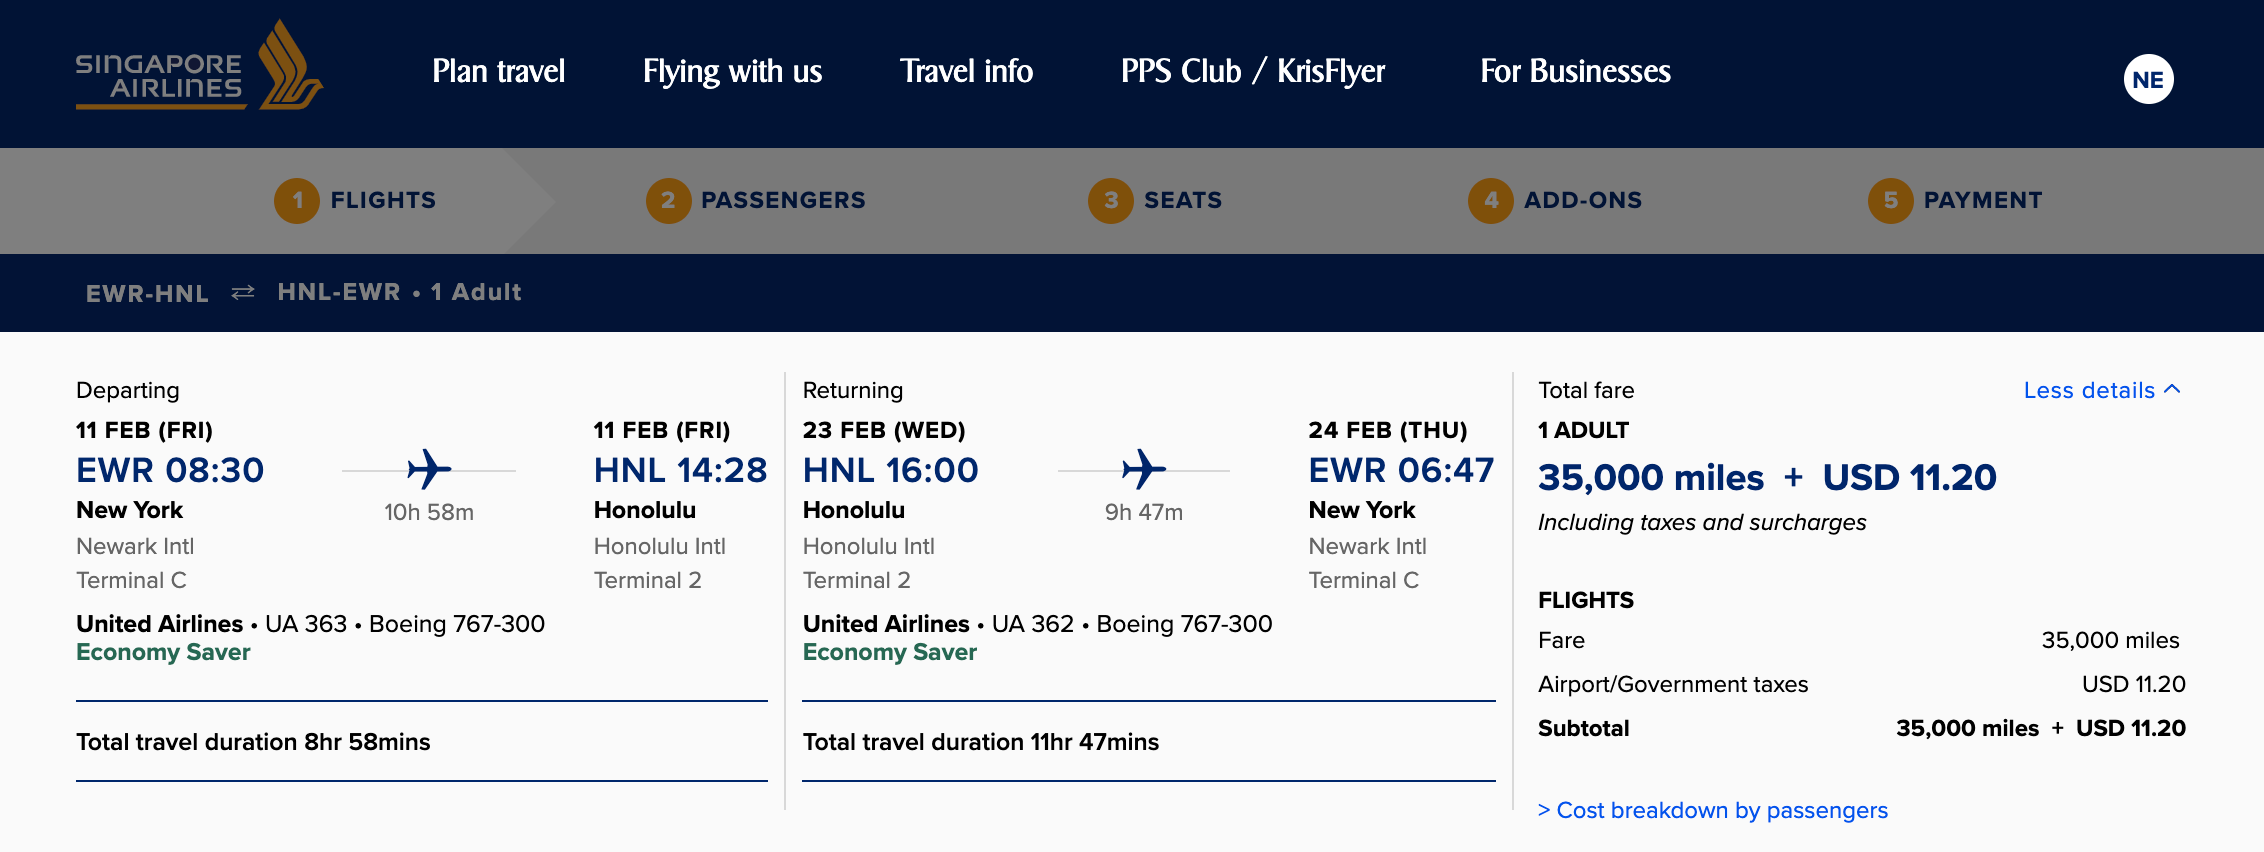Click the 35,000 miles total fare amount
The image size is (2264, 852).
1653,478
